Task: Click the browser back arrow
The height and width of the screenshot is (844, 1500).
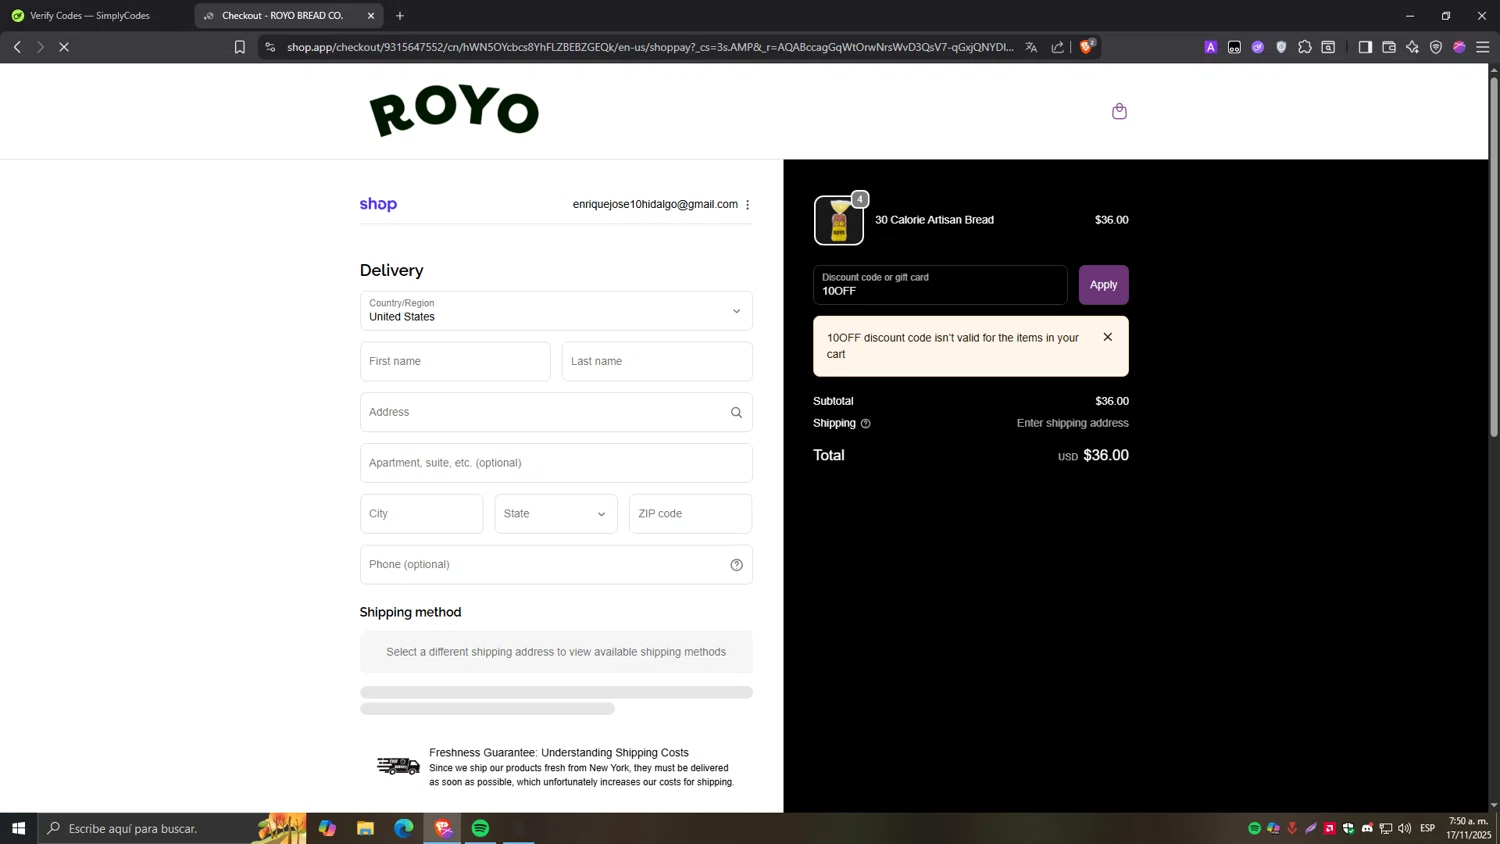Action: pos(17,47)
